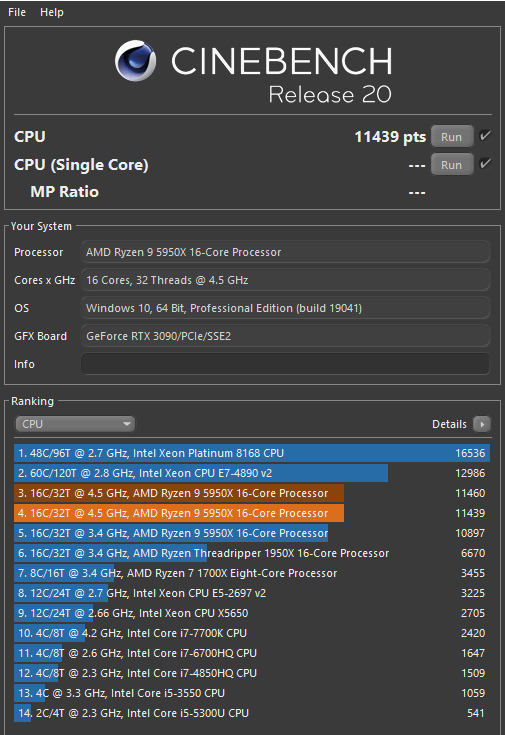Toggle the CPU test checkbox
505x735 pixels.
click(485, 136)
